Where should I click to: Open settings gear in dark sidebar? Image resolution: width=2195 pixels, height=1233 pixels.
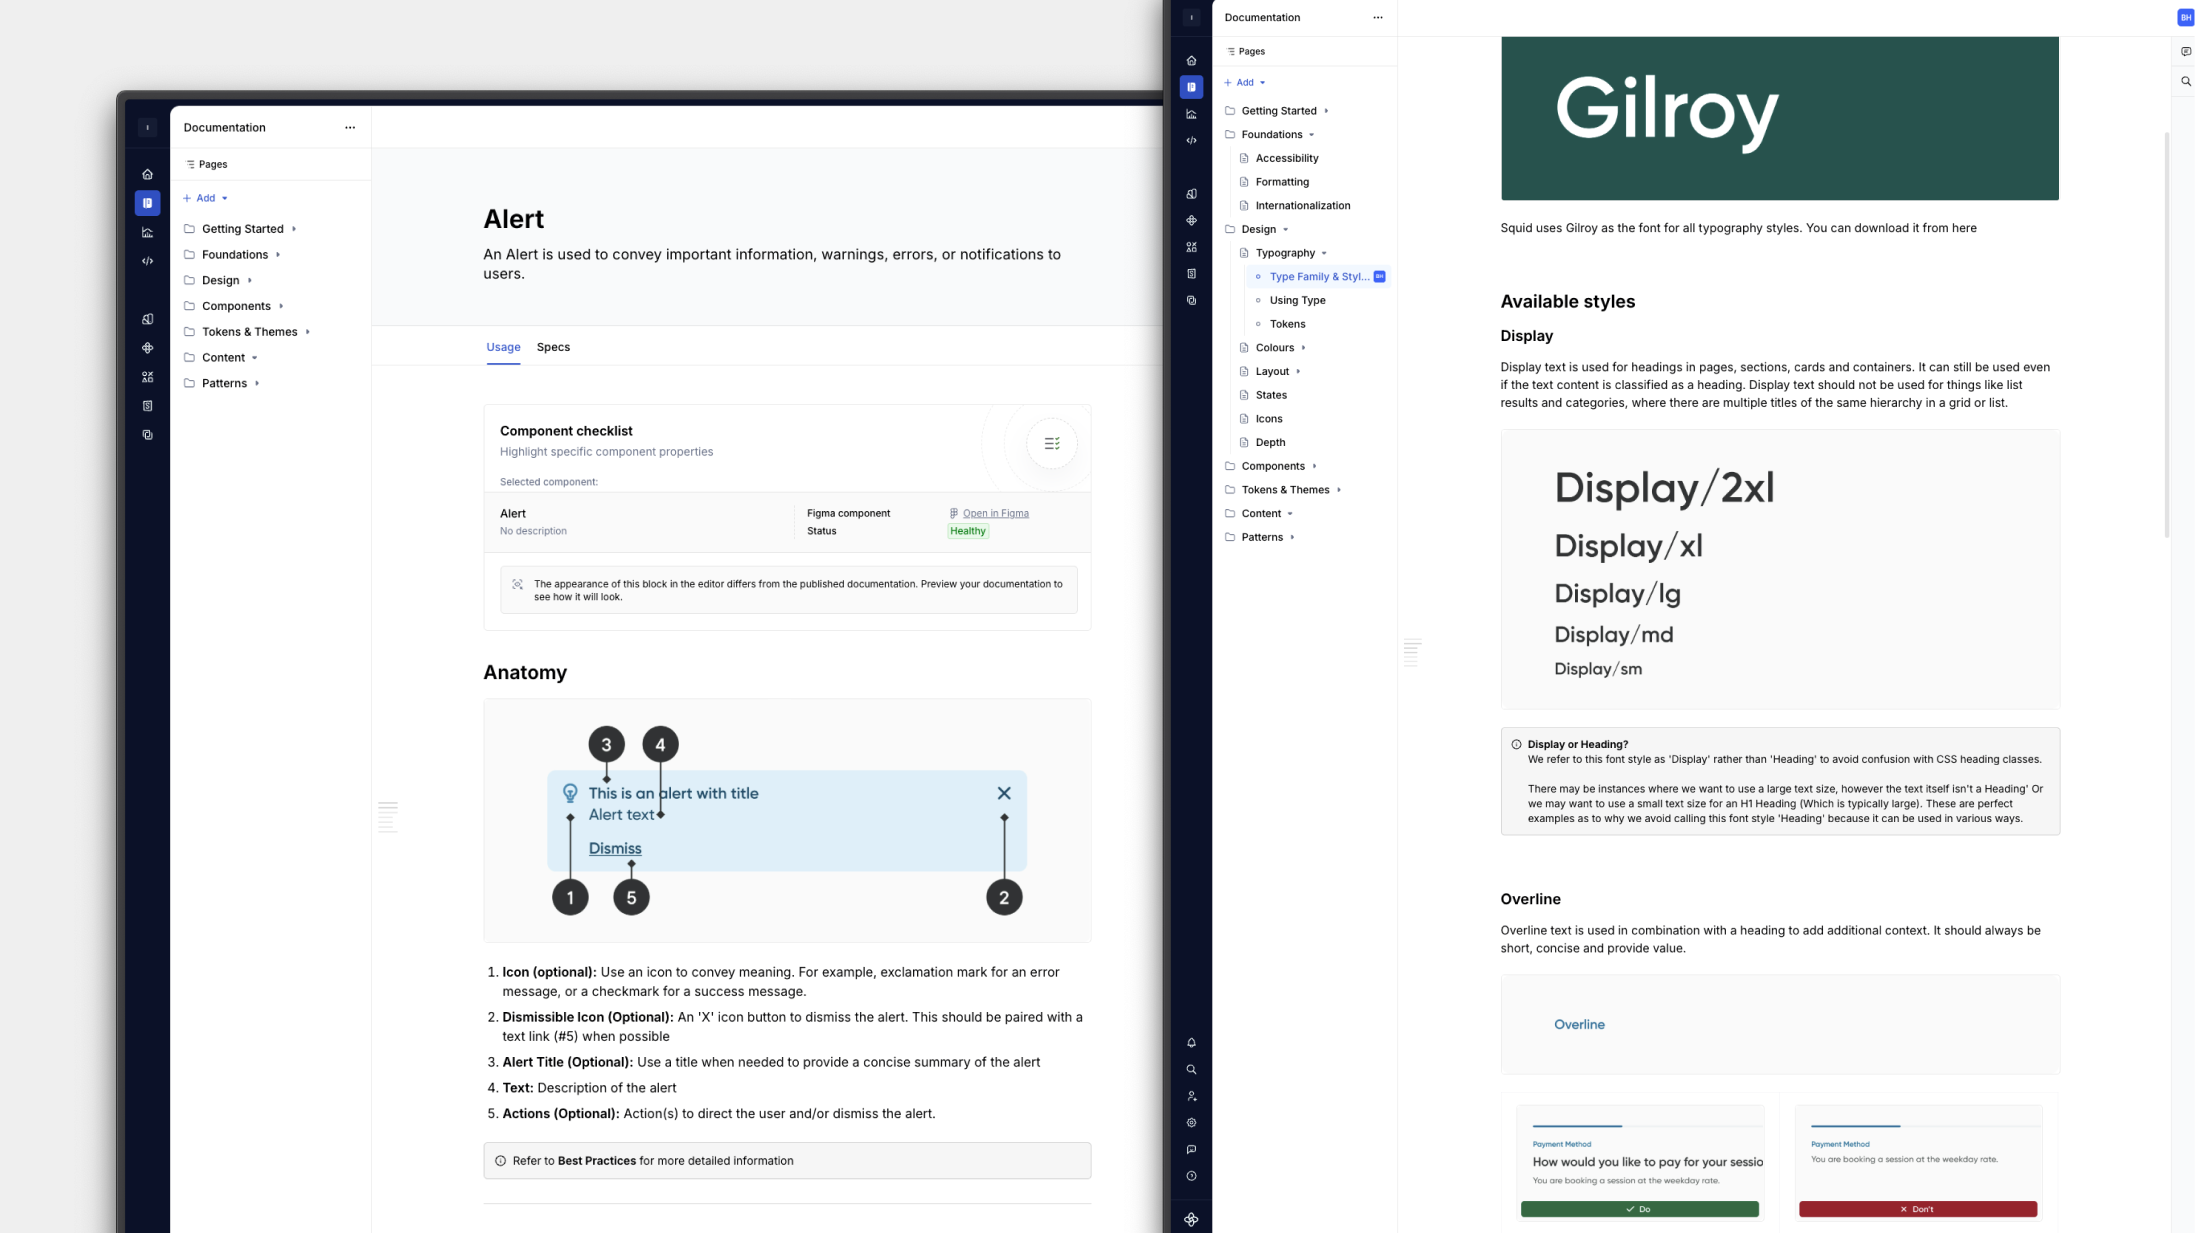[x=1191, y=1123]
